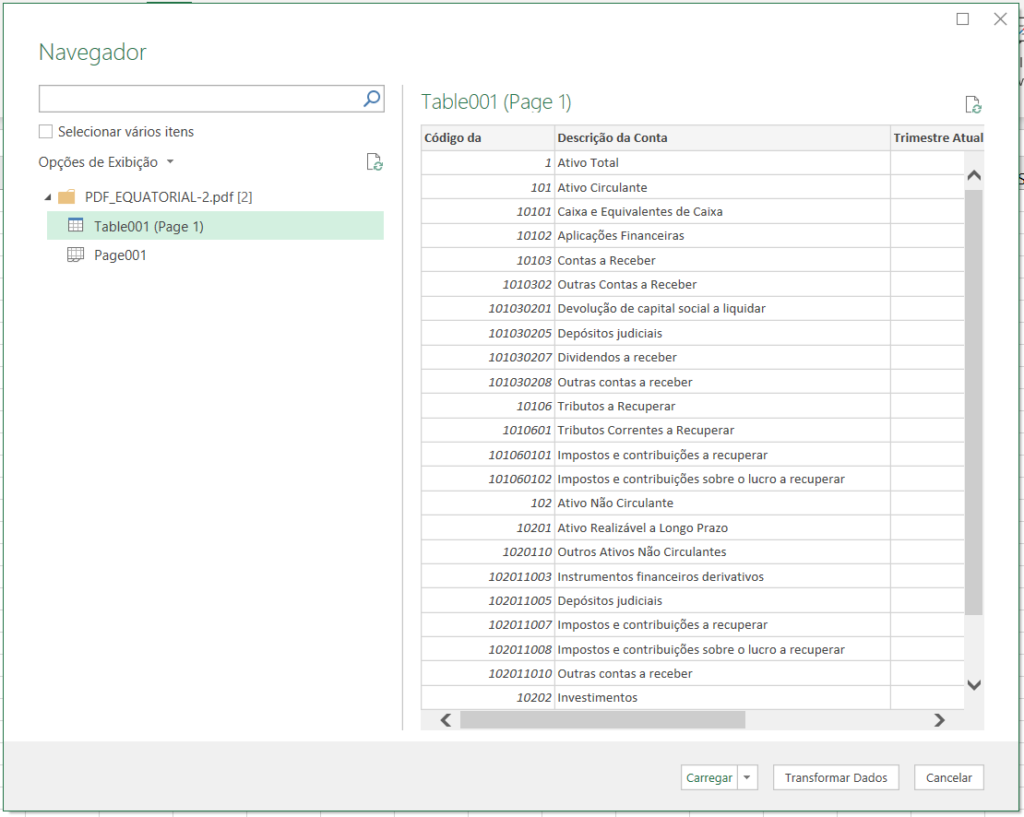Click the Contas a Receber cell

722,261
